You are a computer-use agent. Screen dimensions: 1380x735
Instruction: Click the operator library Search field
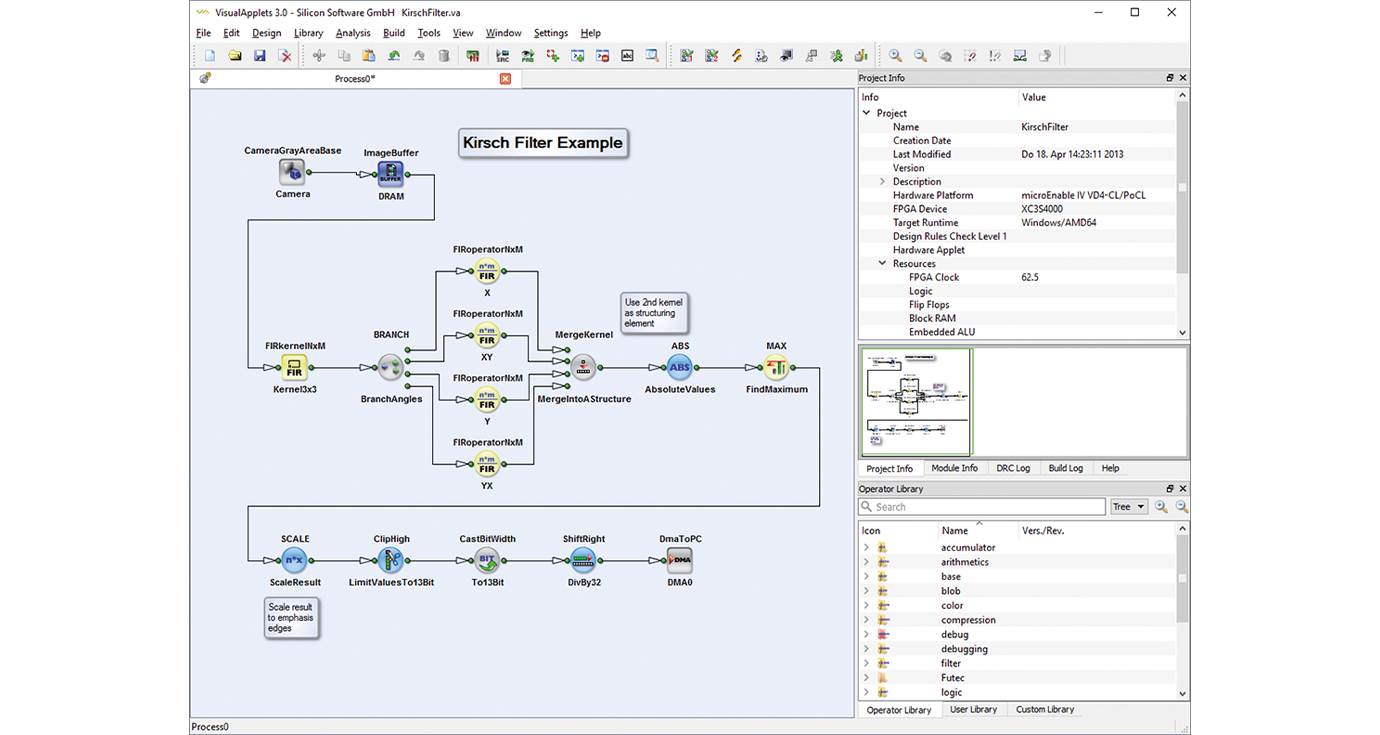(x=982, y=507)
